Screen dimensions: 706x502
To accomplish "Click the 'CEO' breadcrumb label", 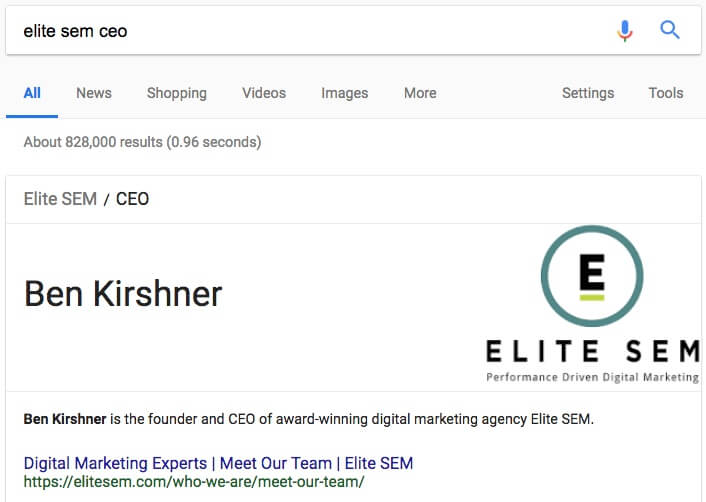I will point(132,199).
